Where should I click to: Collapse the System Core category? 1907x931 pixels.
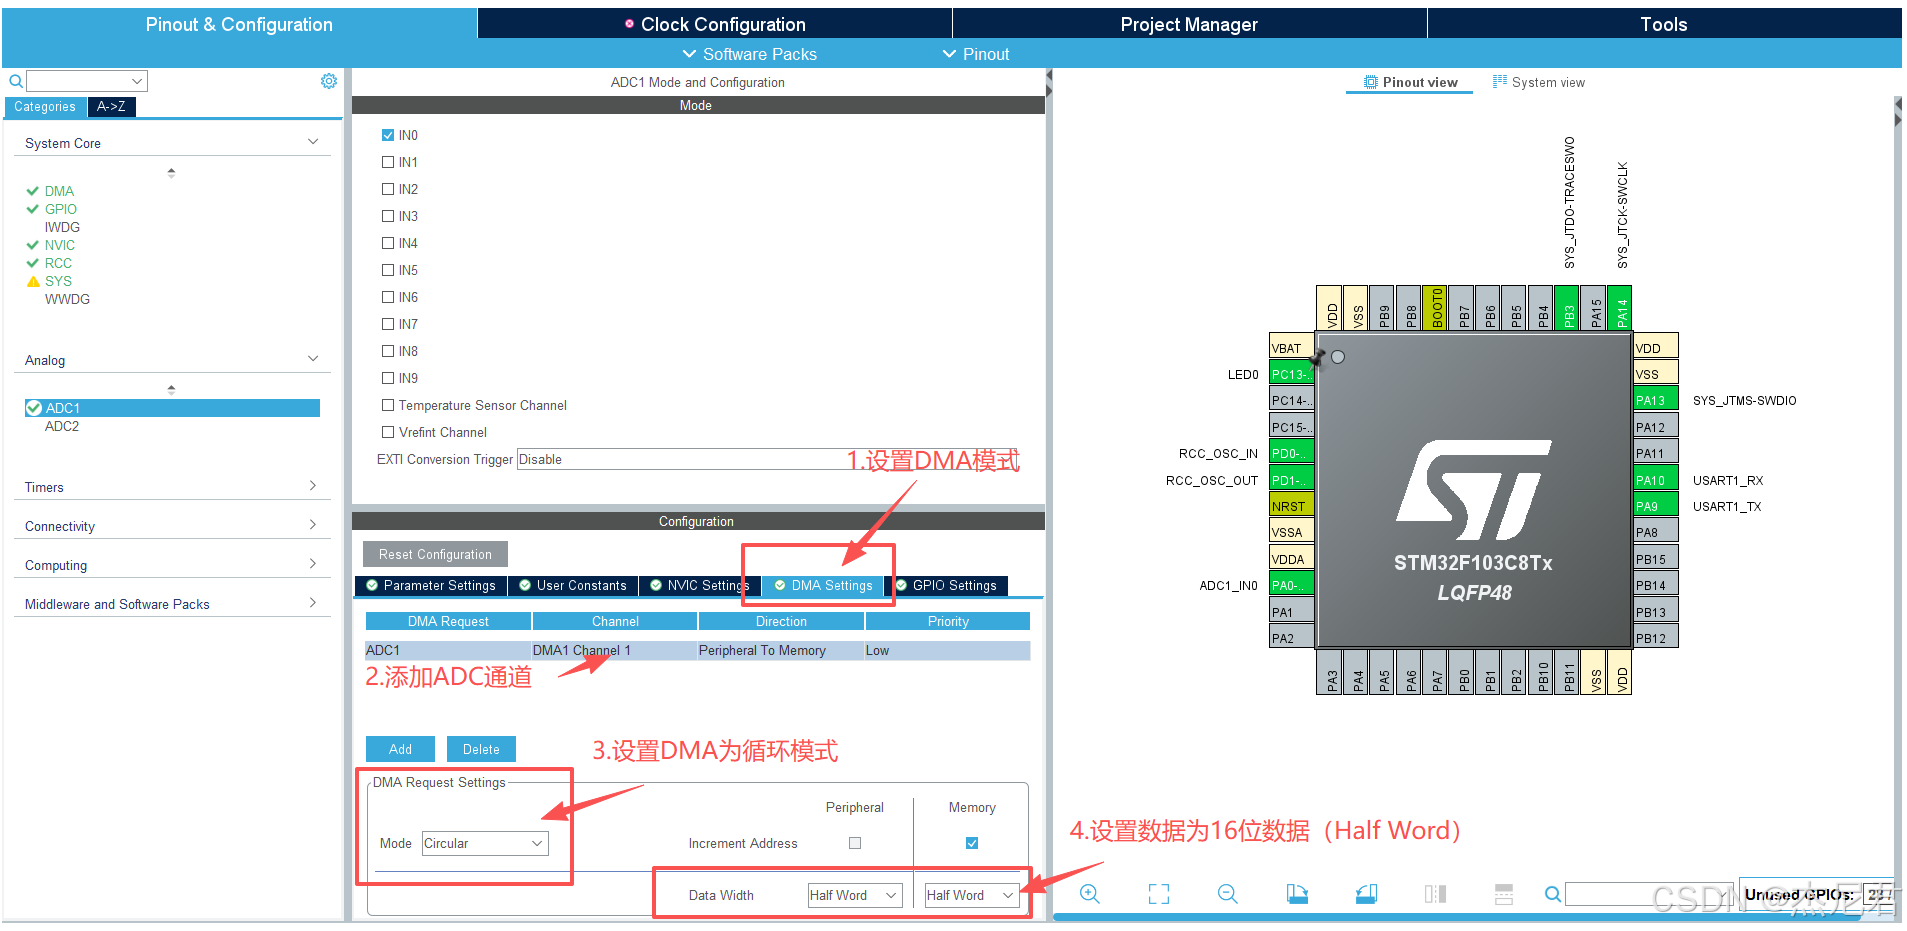coord(313,142)
